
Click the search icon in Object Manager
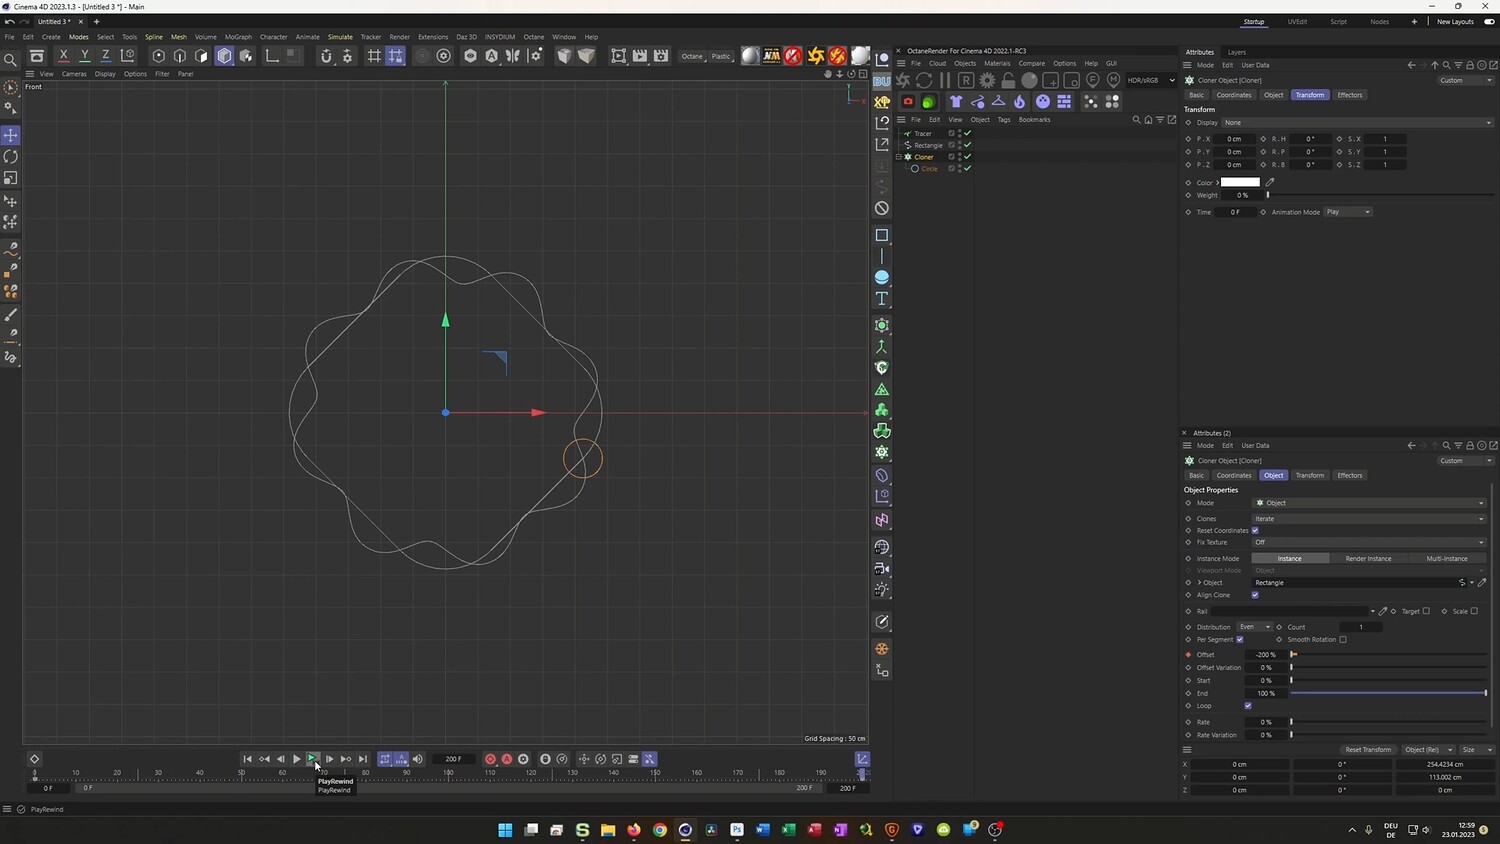[1136, 120]
